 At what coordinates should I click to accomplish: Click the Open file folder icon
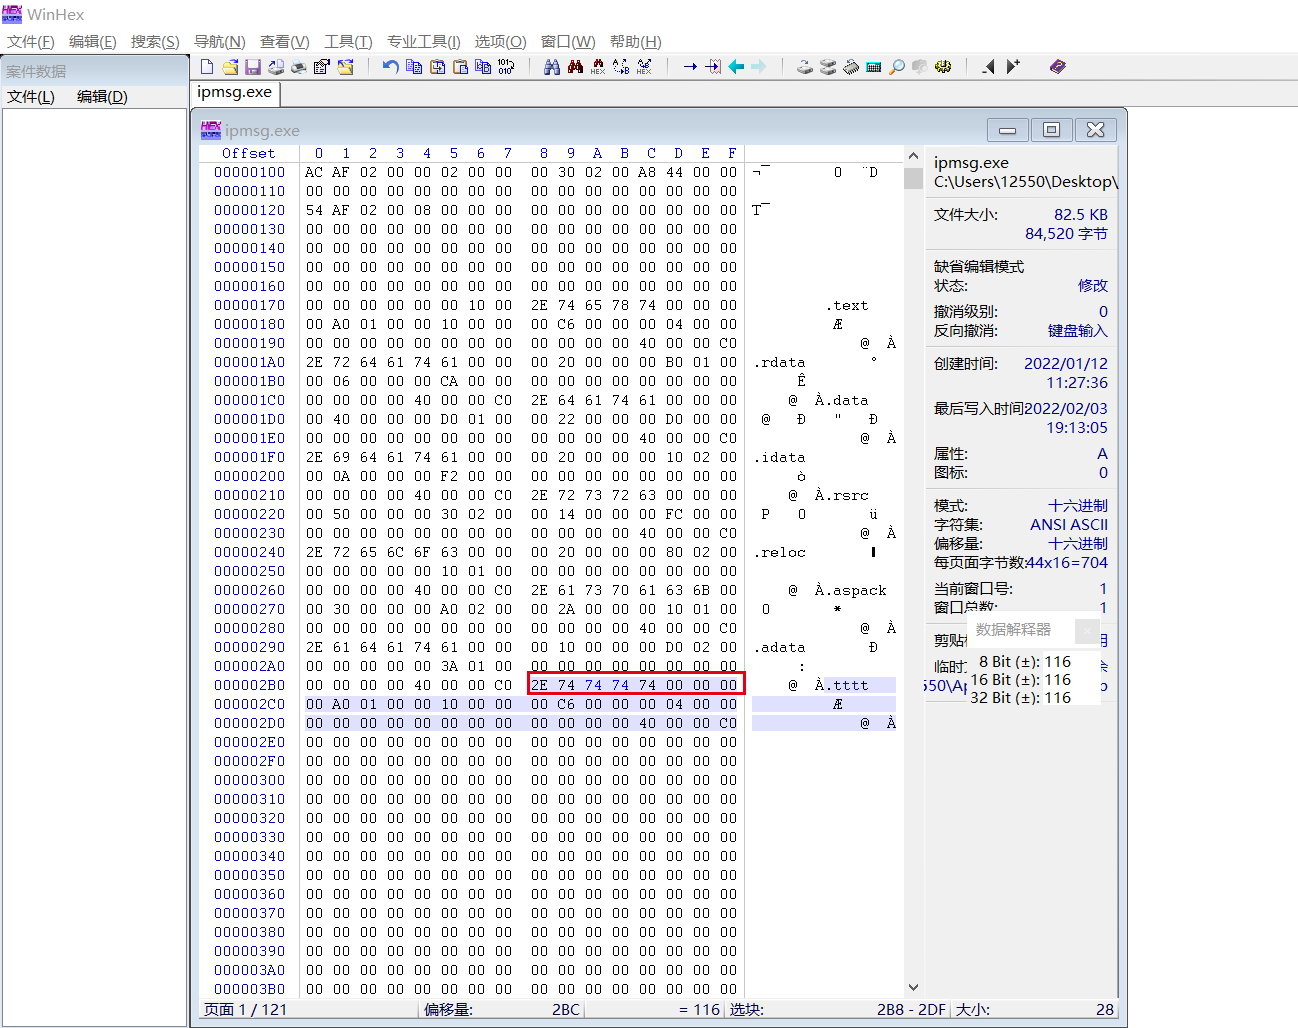230,67
